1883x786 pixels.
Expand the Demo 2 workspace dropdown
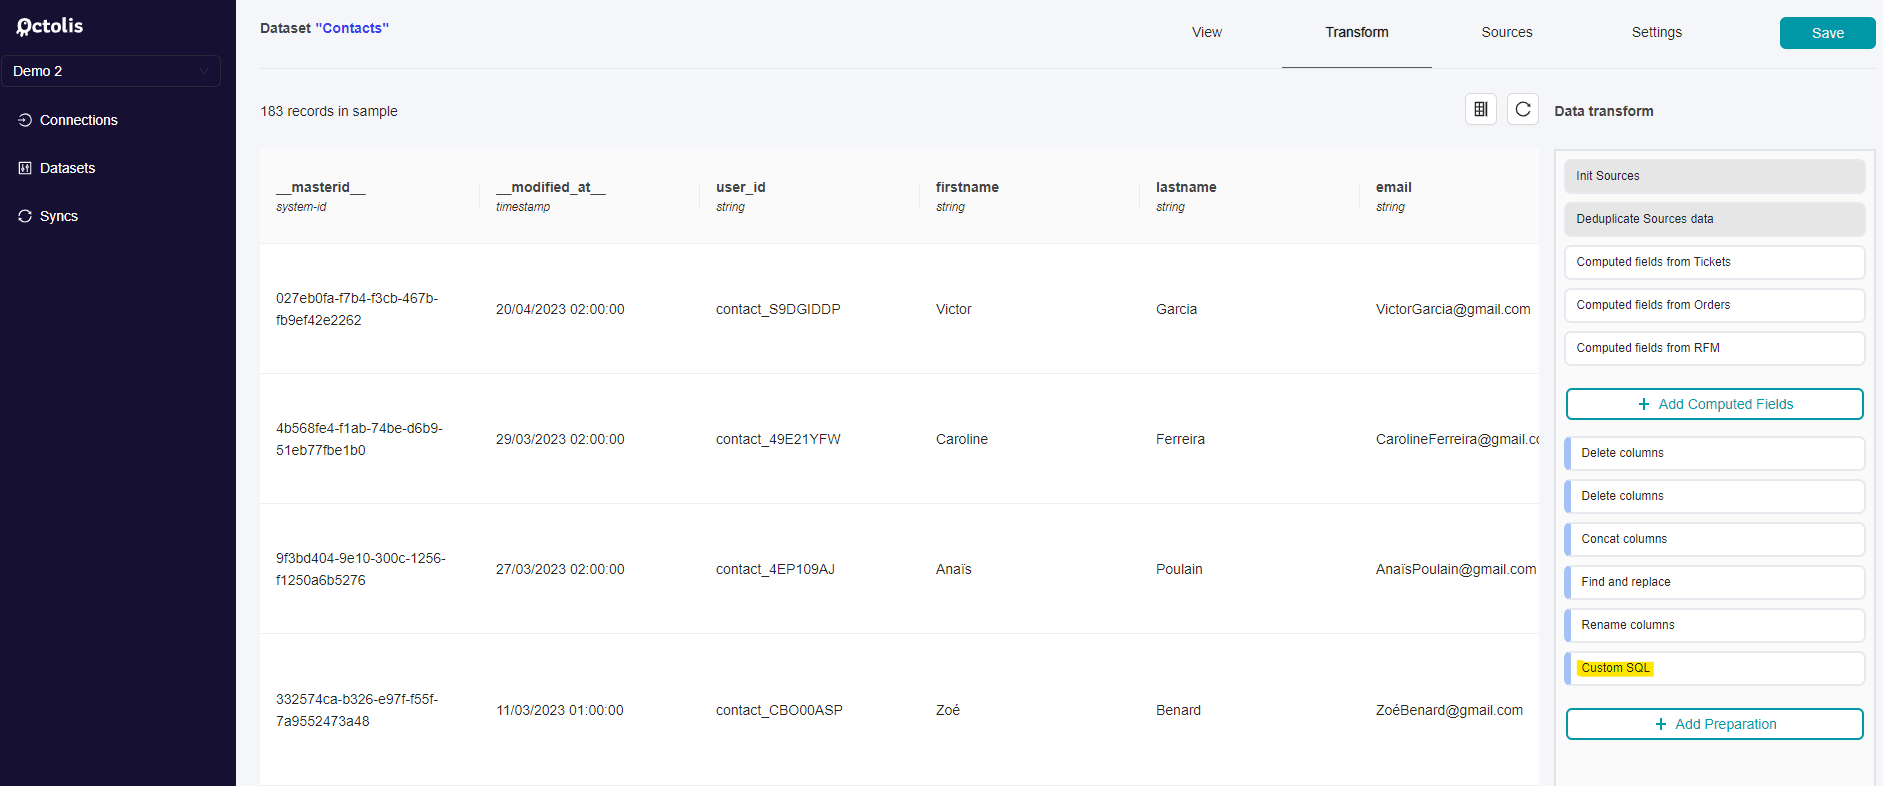point(111,71)
